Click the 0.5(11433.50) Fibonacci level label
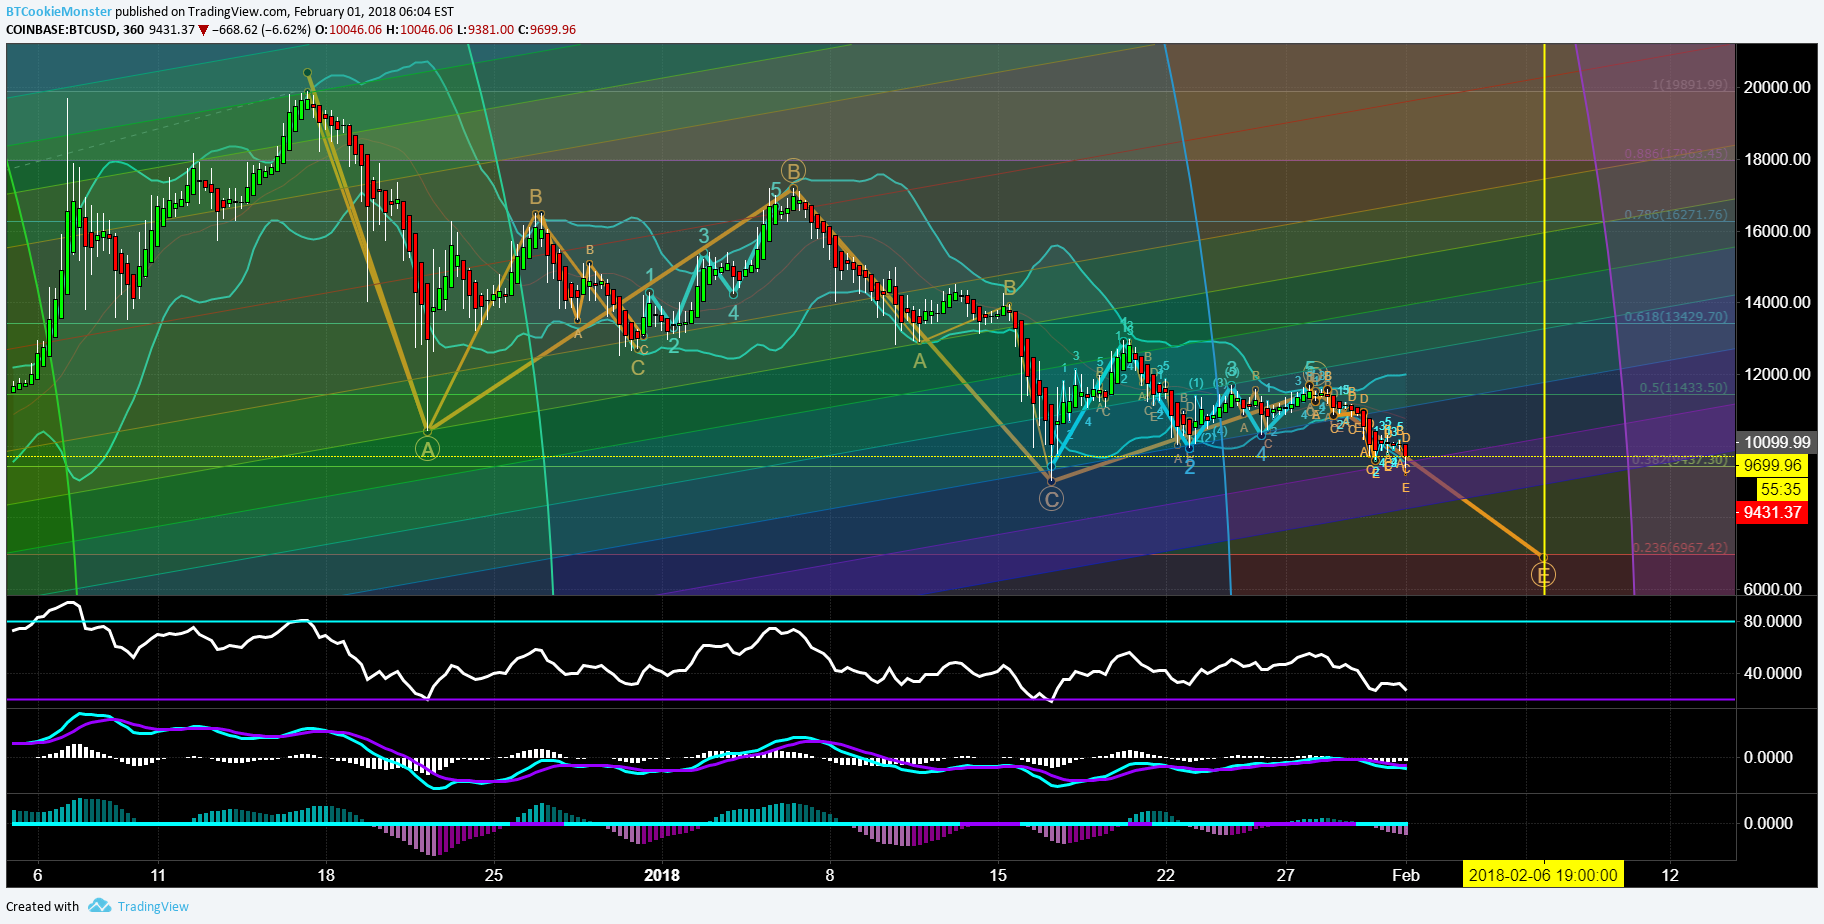 click(x=1683, y=388)
